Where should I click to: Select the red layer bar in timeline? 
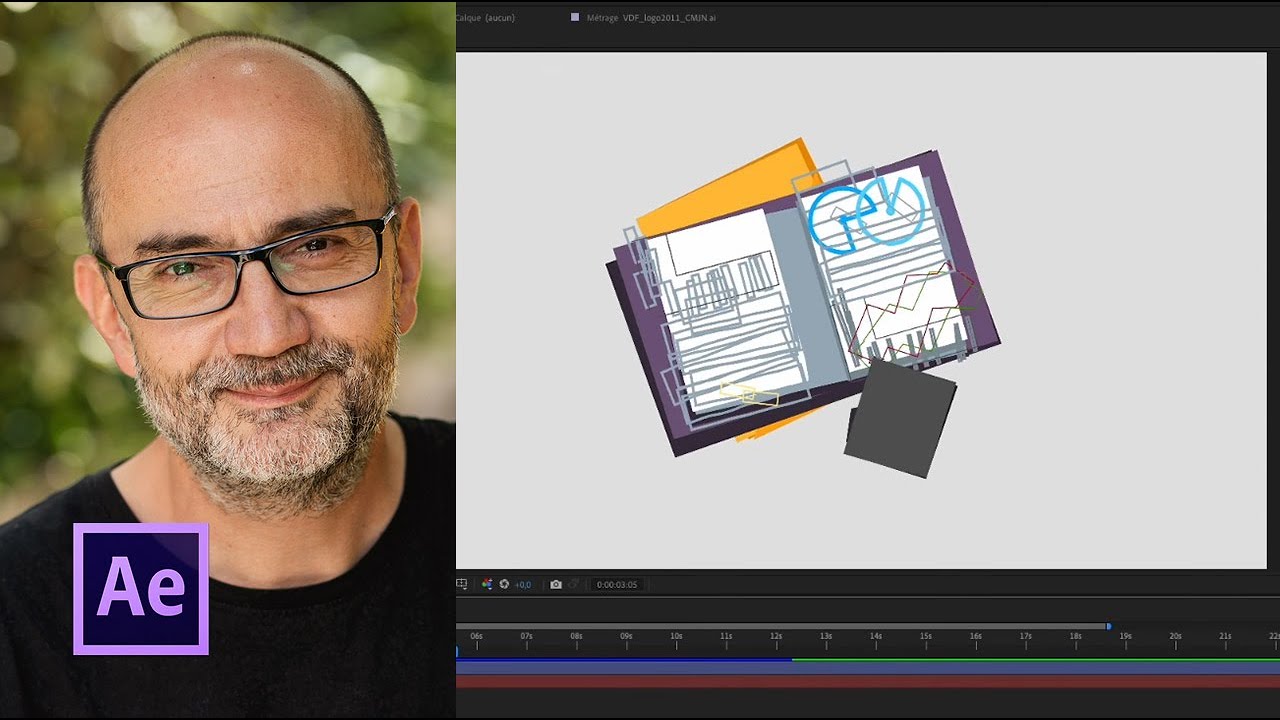(x=868, y=681)
